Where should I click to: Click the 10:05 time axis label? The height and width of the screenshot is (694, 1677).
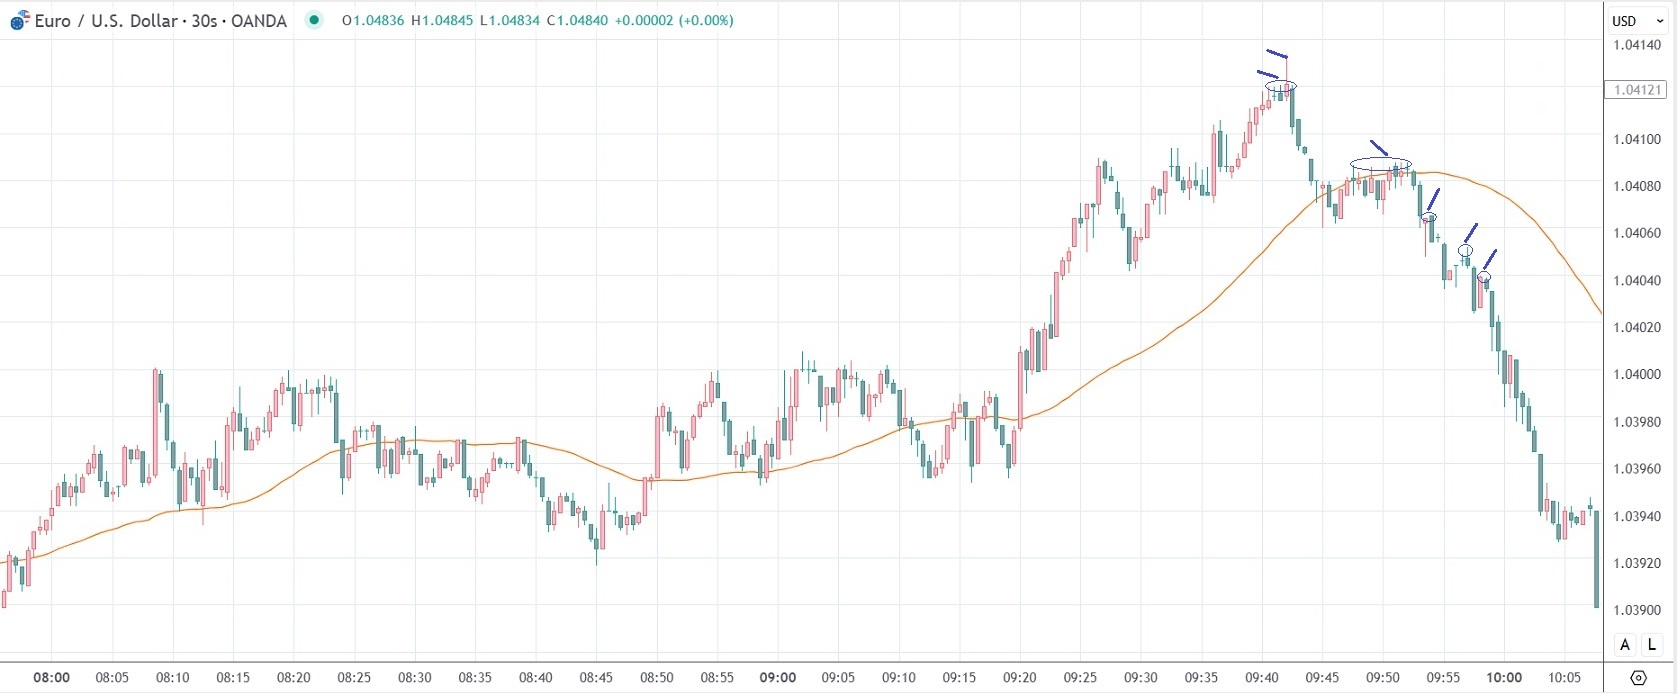(x=1564, y=677)
